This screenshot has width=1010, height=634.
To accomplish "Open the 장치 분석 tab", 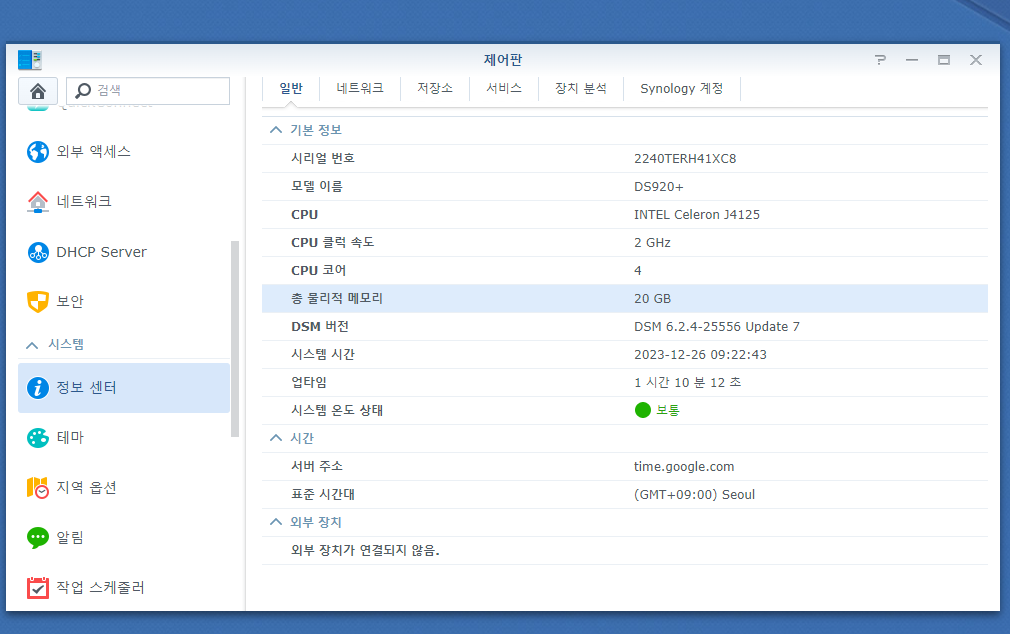I will tap(581, 88).
